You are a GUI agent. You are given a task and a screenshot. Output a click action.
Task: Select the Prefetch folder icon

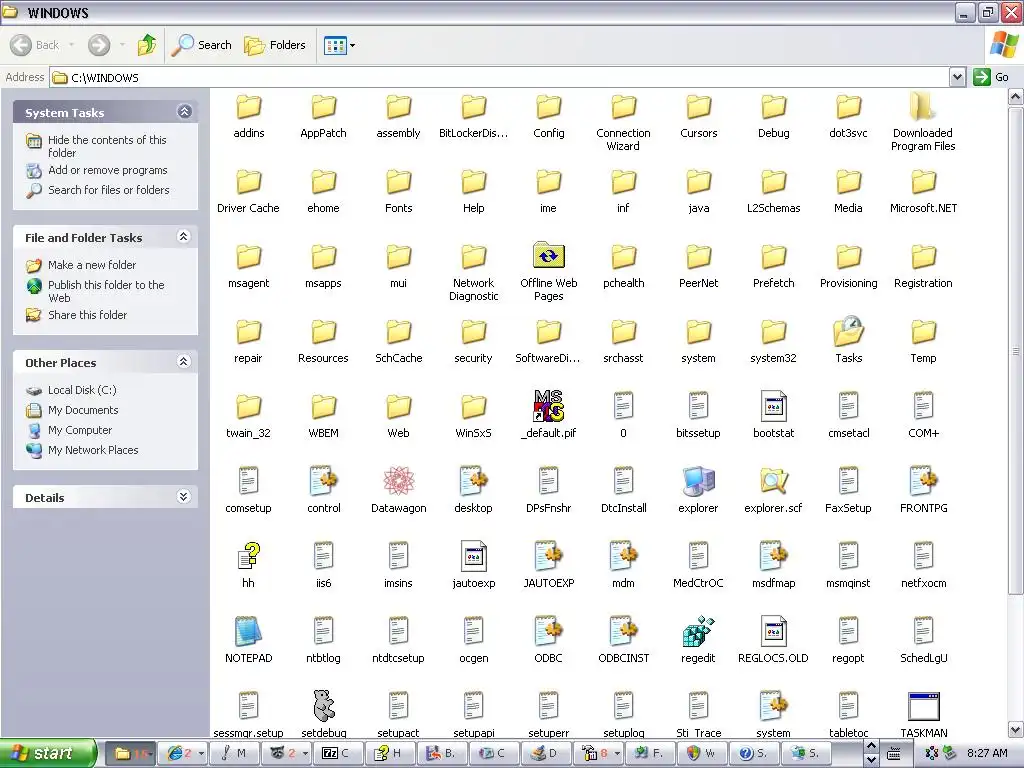click(773, 256)
